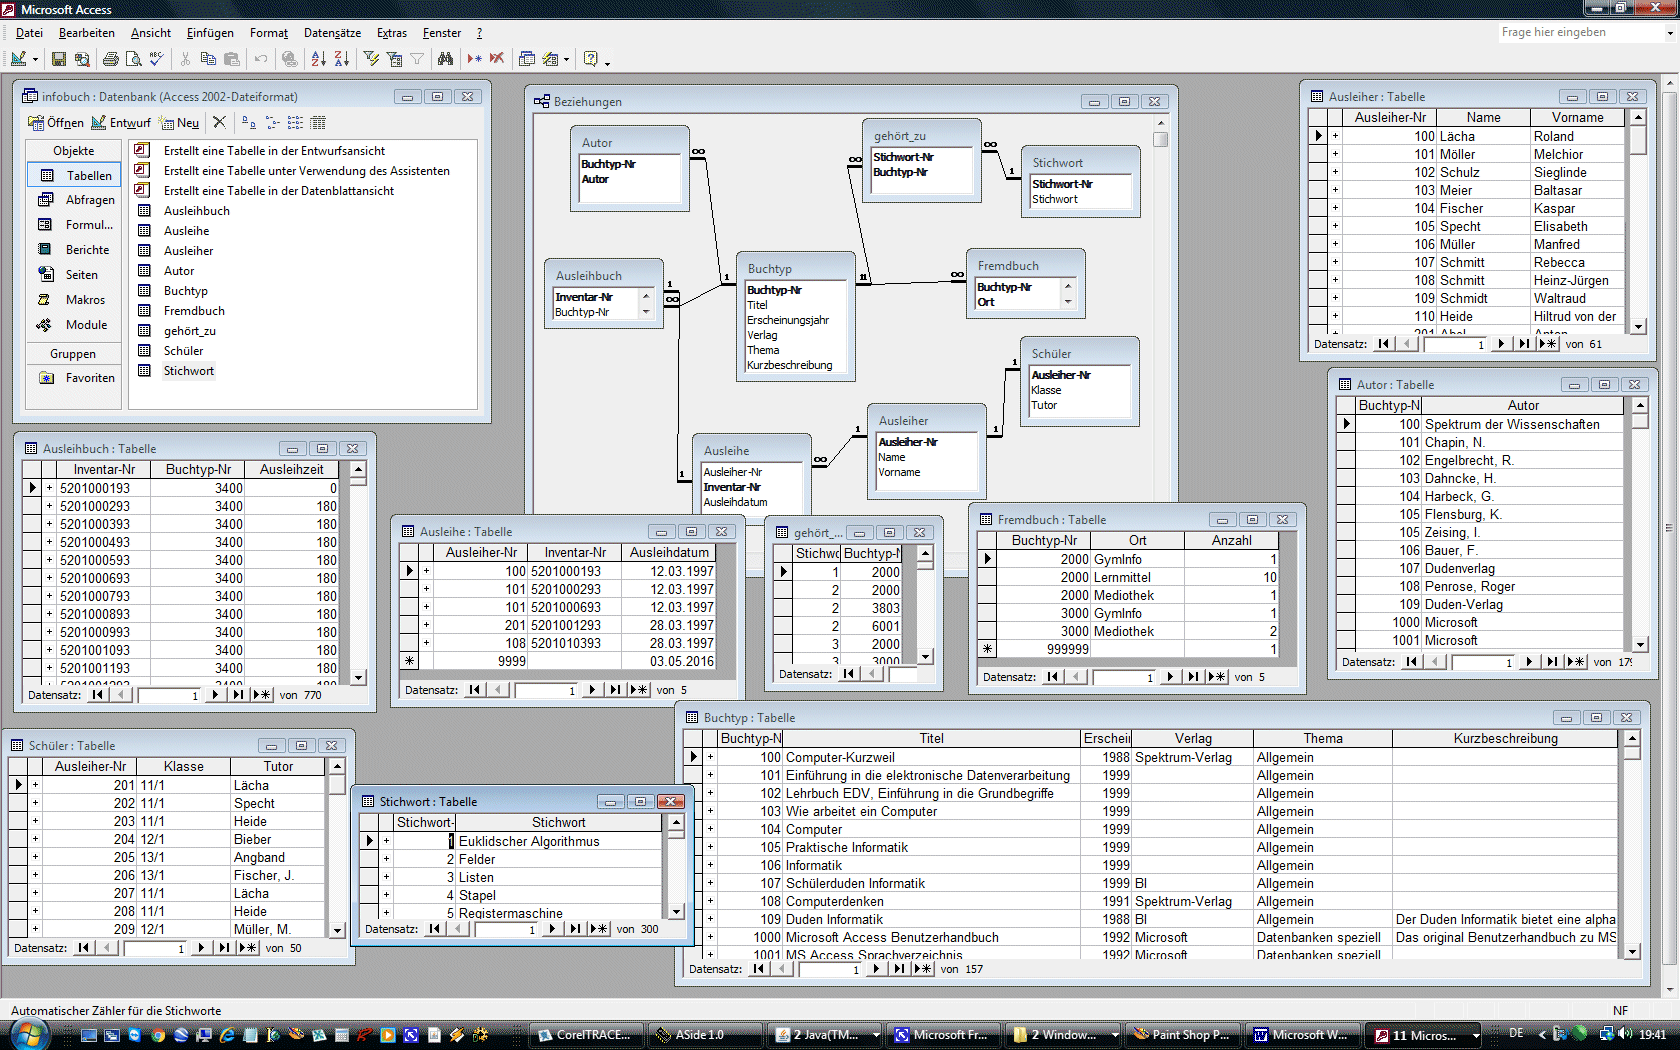Viewport: 1680px width, 1050px height.
Task: Click the file search icon beside Save
Action: pyautogui.click(x=82, y=59)
